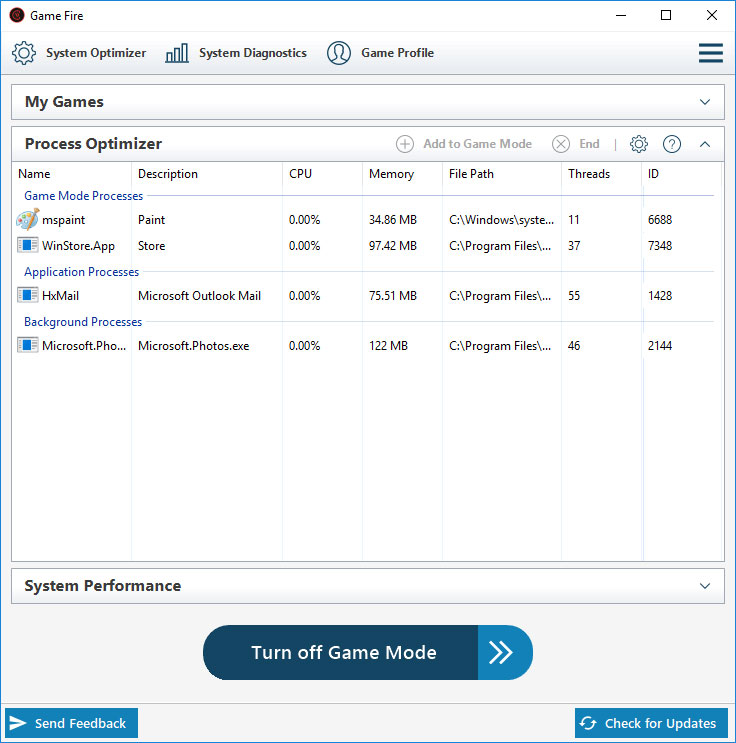Click process ID 6688

click(x=660, y=220)
